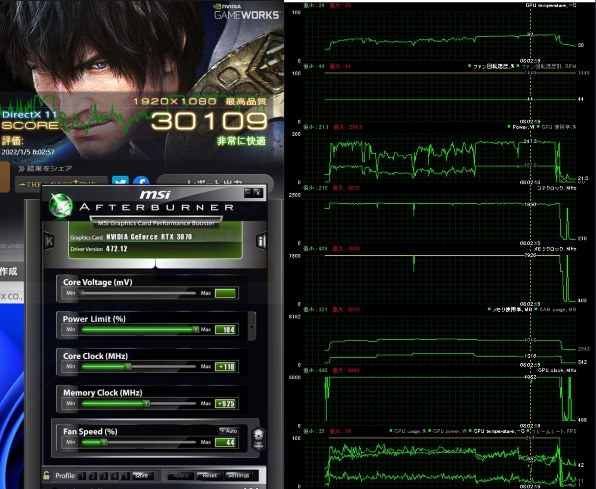Click the Memory Clock value field showing +925
The image size is (596, 489).
click(x=226, y=403)
